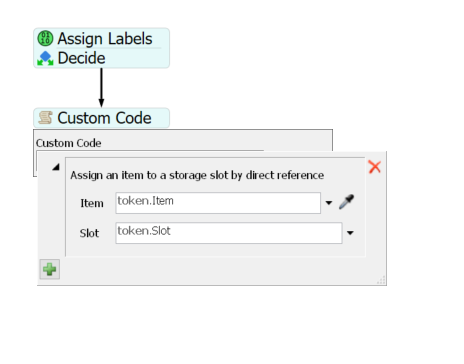
Task: Focus the token.Item input field
Action: point(218,203)
